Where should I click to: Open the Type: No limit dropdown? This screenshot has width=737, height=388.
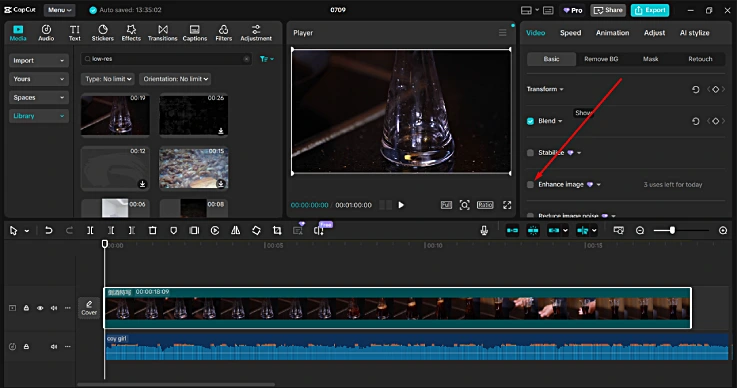(108, 79)
